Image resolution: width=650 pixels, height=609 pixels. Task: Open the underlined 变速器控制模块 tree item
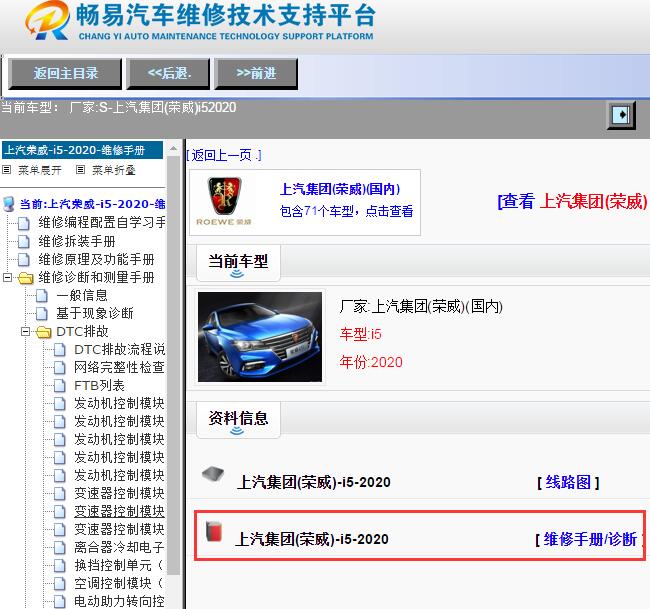tap(119, 511)
